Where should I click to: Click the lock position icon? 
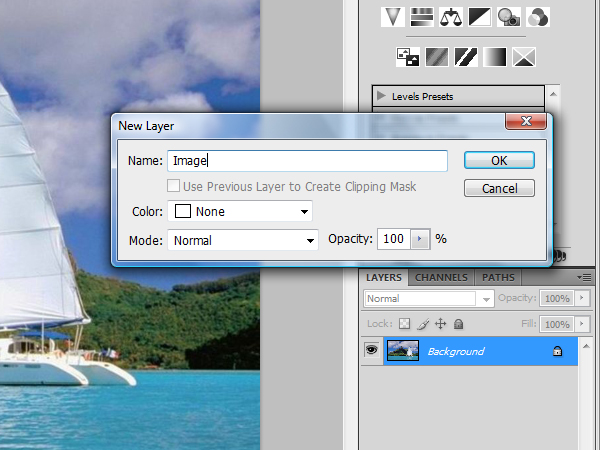(x=440, y=324)
